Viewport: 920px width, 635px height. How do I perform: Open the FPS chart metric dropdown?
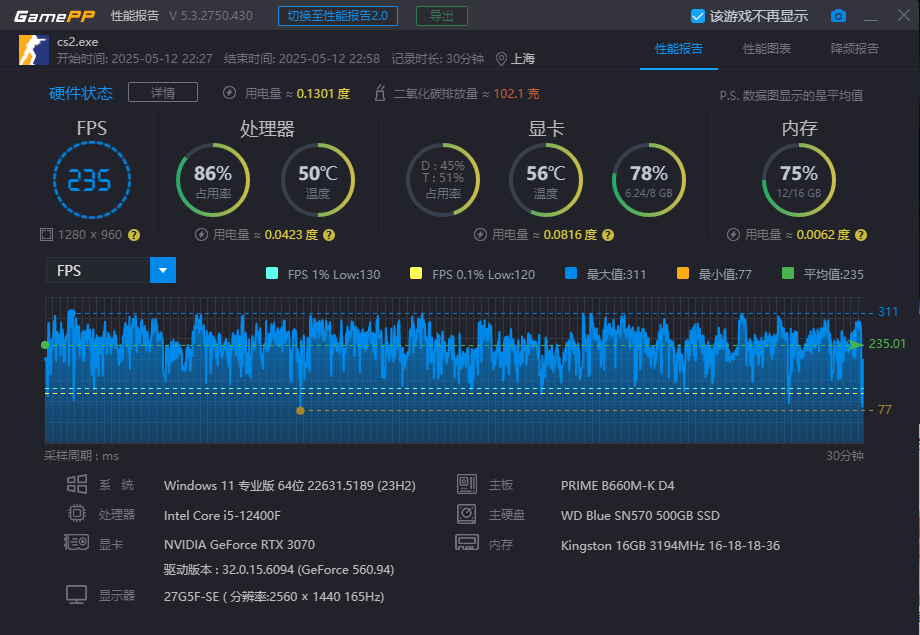point(162,271)
